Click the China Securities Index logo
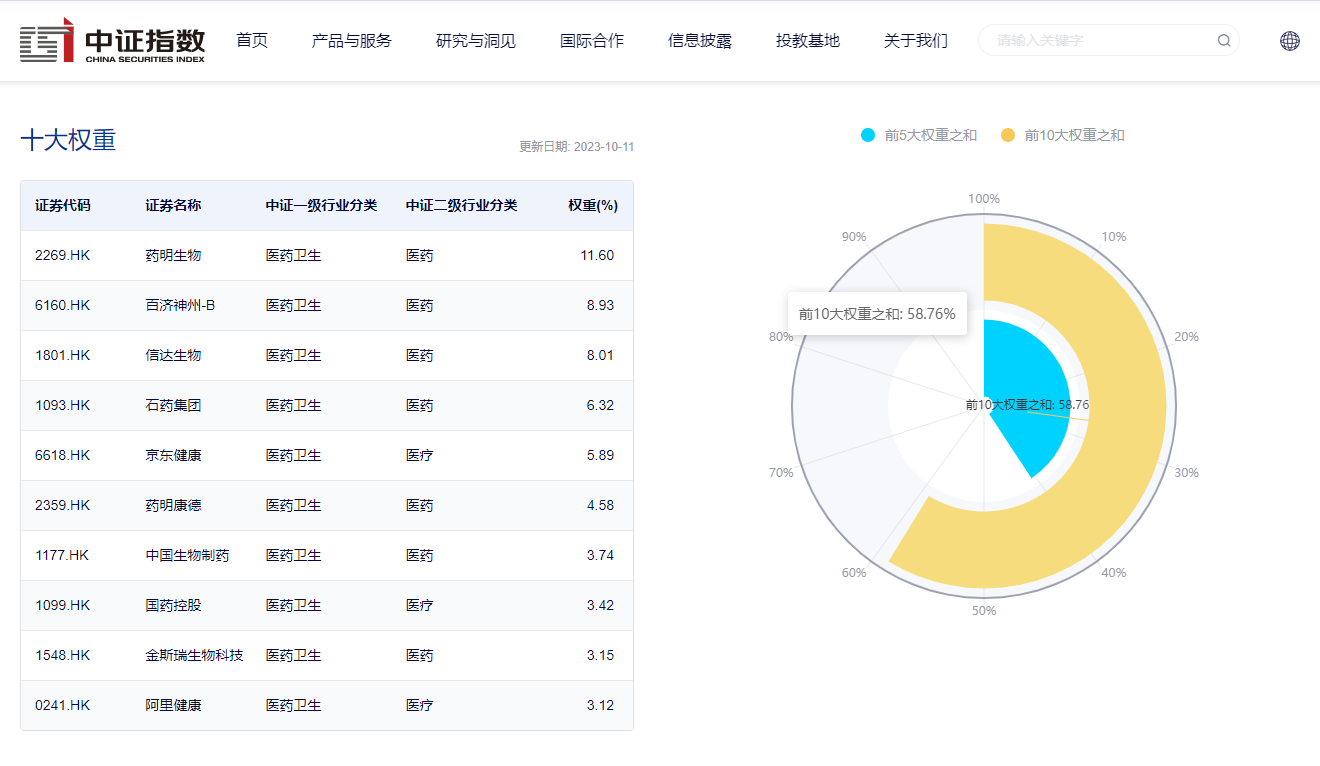The image size is (1320, 766). (113, 41)
